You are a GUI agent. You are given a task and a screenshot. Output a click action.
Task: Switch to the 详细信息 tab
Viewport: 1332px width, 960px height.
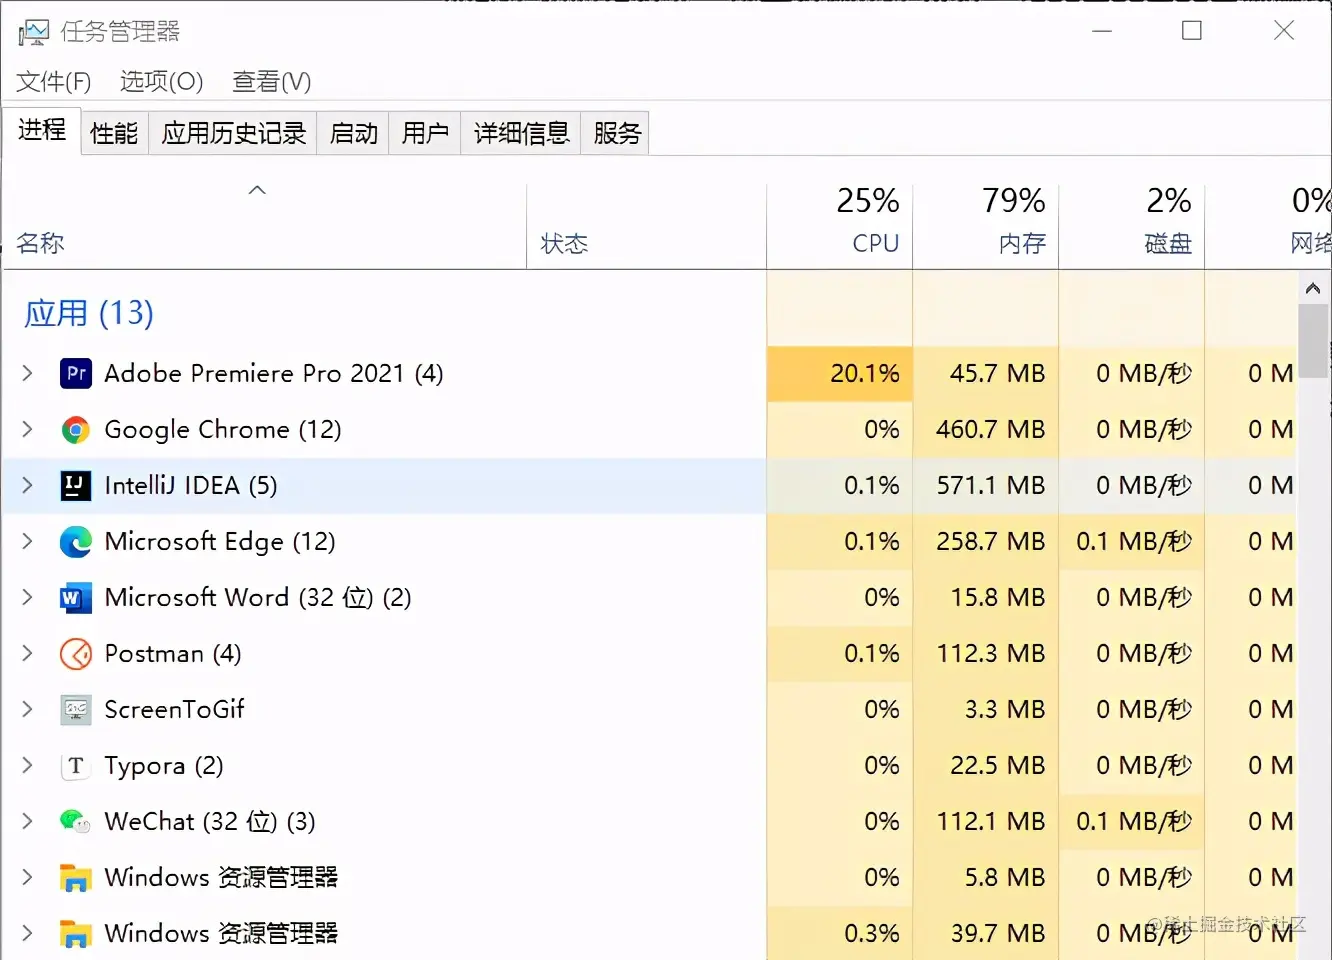click(521, 133)
